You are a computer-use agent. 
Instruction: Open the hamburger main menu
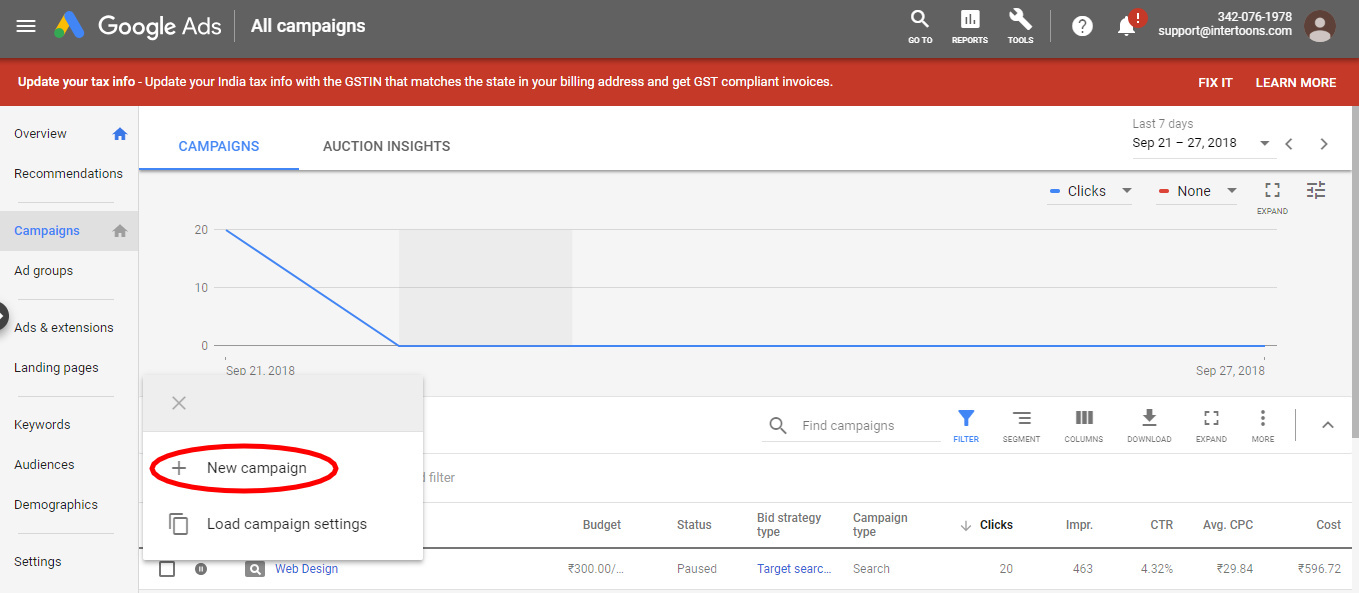click(26, 26)
